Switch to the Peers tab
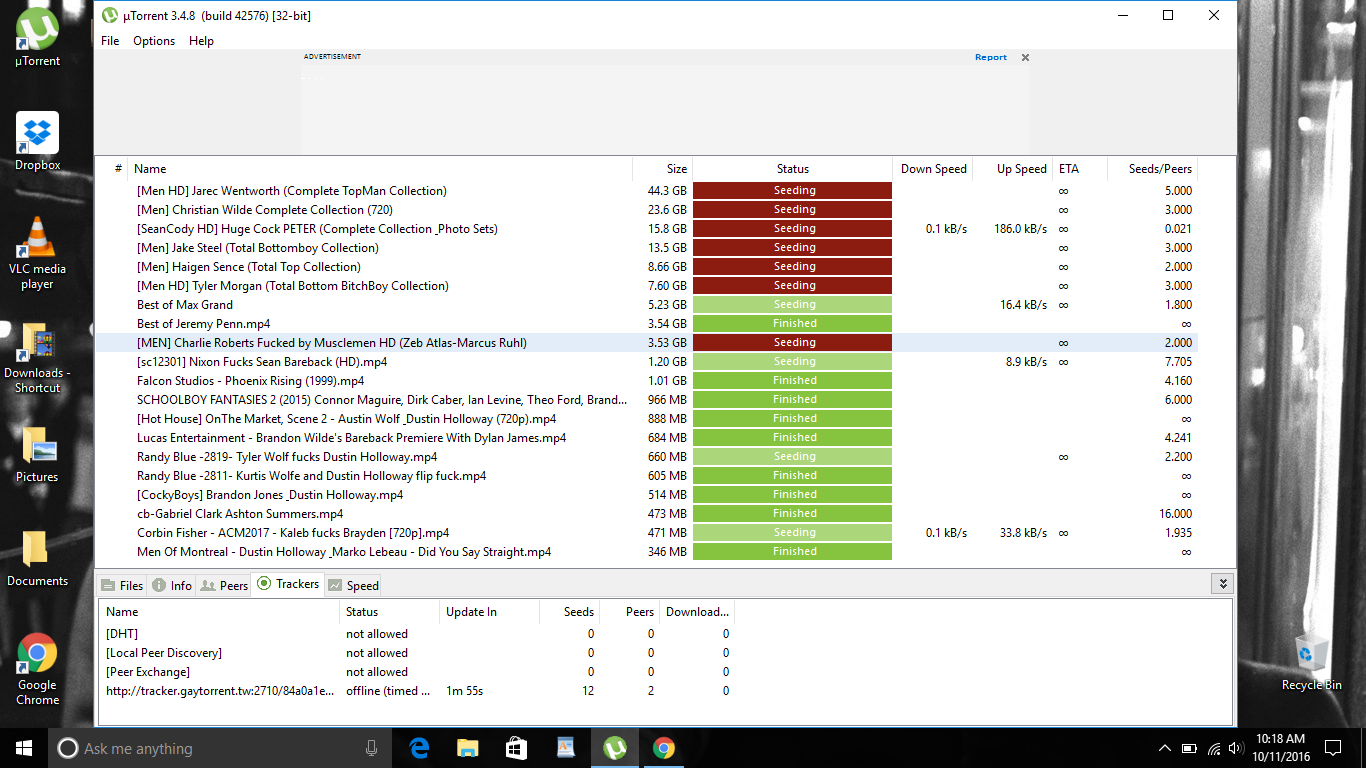Image resolution: width=1366 pixels, height=768 pixels. (x=224, y=586)
